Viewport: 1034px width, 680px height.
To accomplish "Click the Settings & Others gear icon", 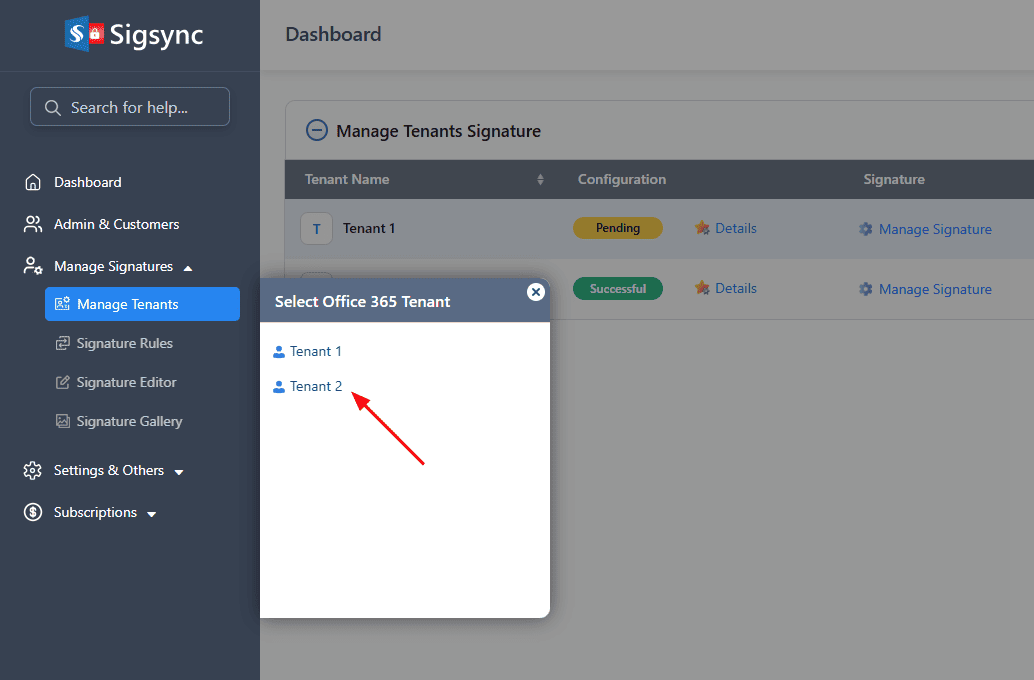I will click(x=33, y=470).
